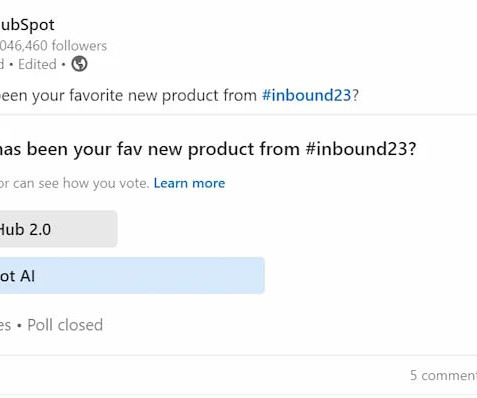This screenshot has height=398, width=477.
Task: Click the 046,460 followers count text
Action: 53,46
